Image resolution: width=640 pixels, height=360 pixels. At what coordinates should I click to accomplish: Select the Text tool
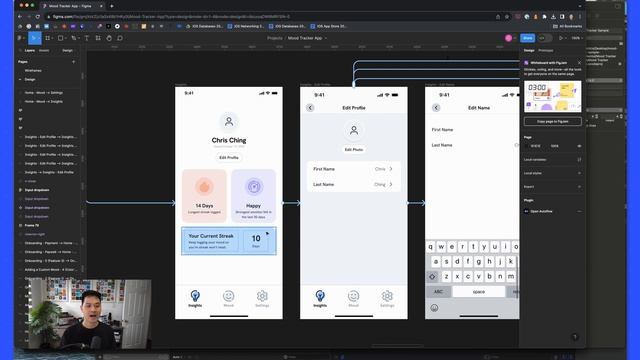point(87,38)
